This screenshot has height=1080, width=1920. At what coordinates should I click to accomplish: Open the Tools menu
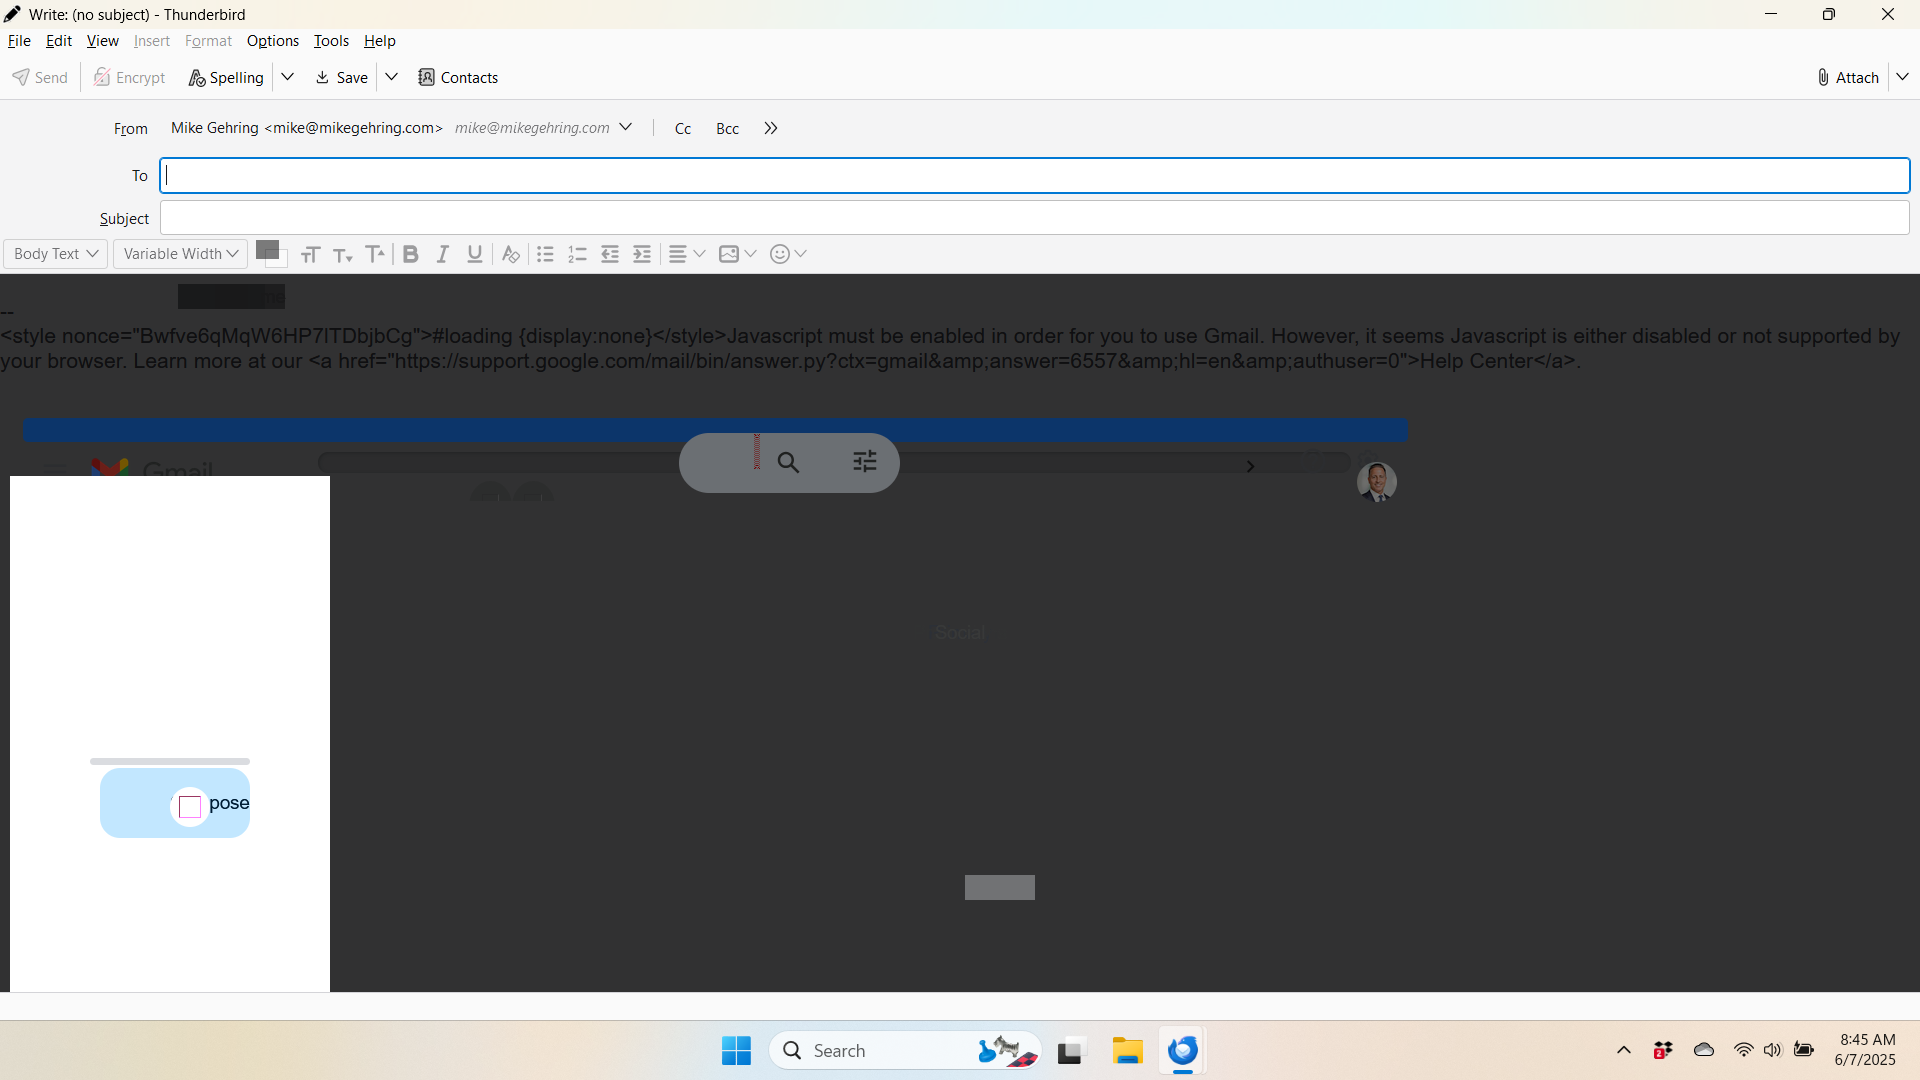click(331, 41)
